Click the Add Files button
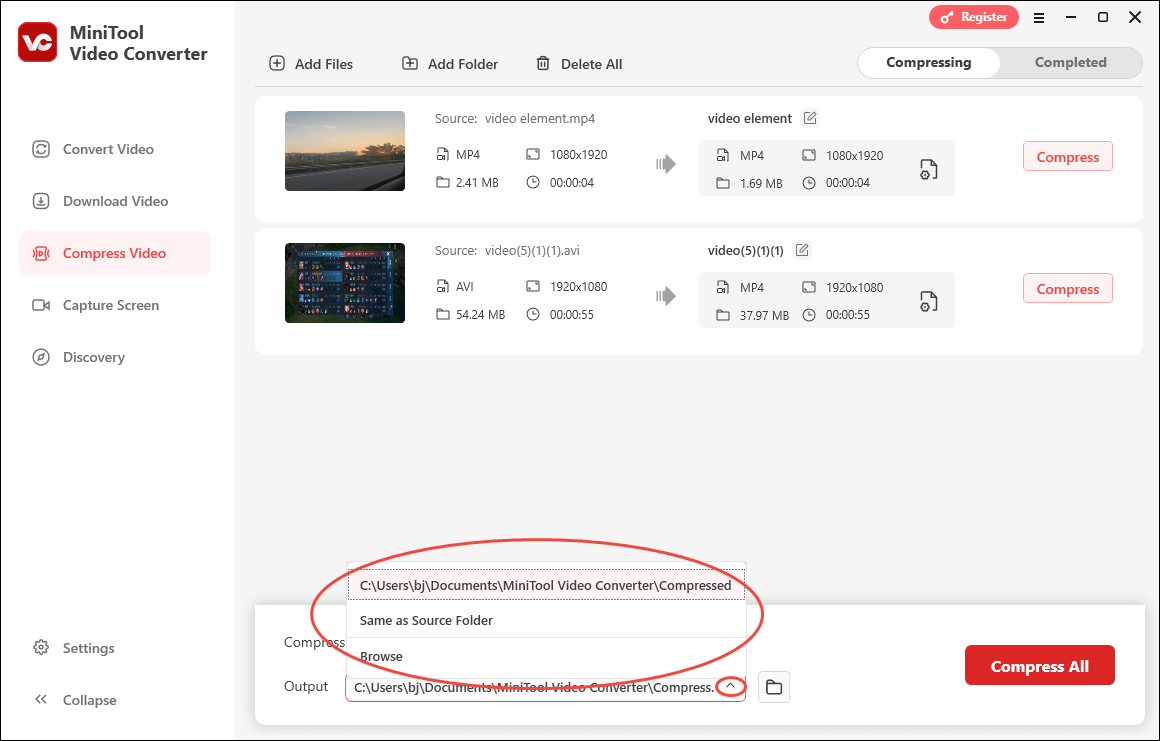 pos(311,64)
